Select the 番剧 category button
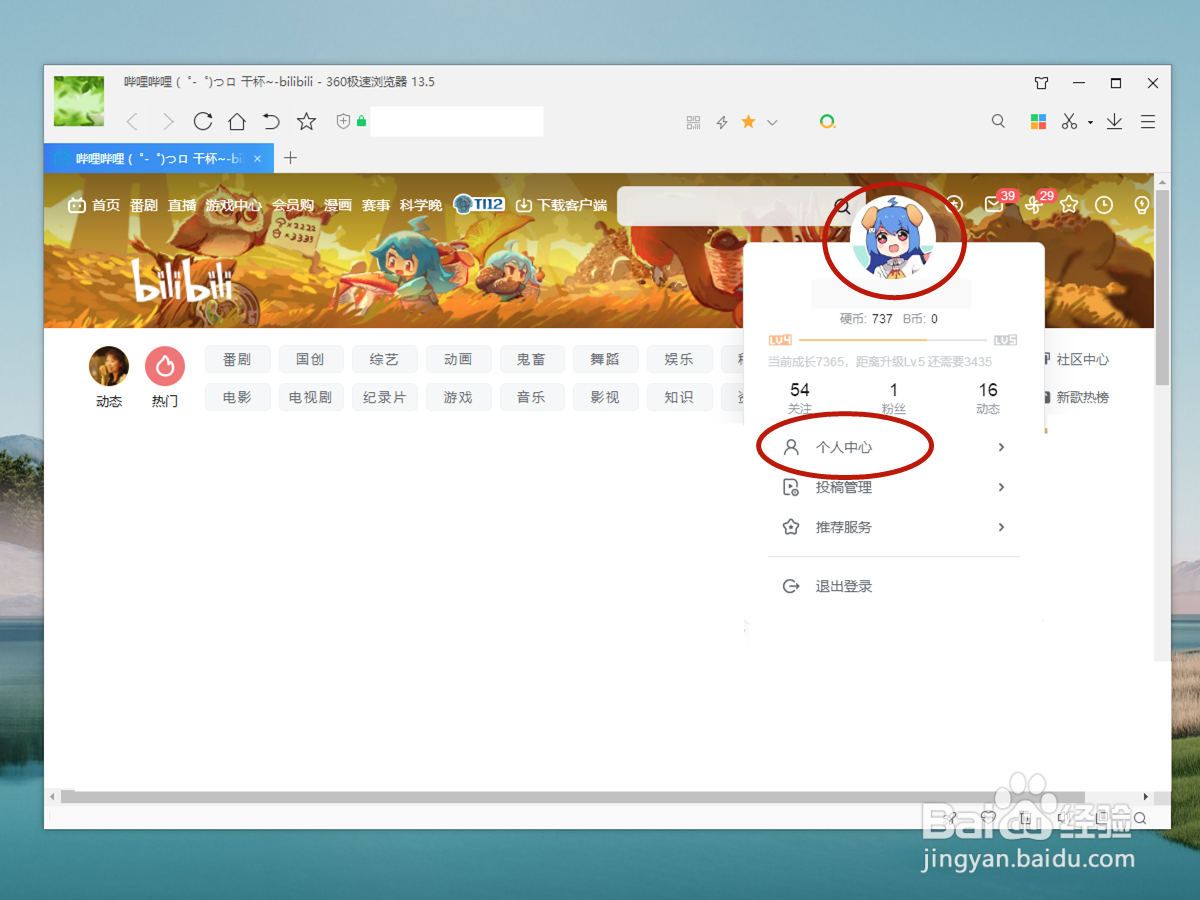The width and height of the screenshot is (1200, 900). point(237,359)
